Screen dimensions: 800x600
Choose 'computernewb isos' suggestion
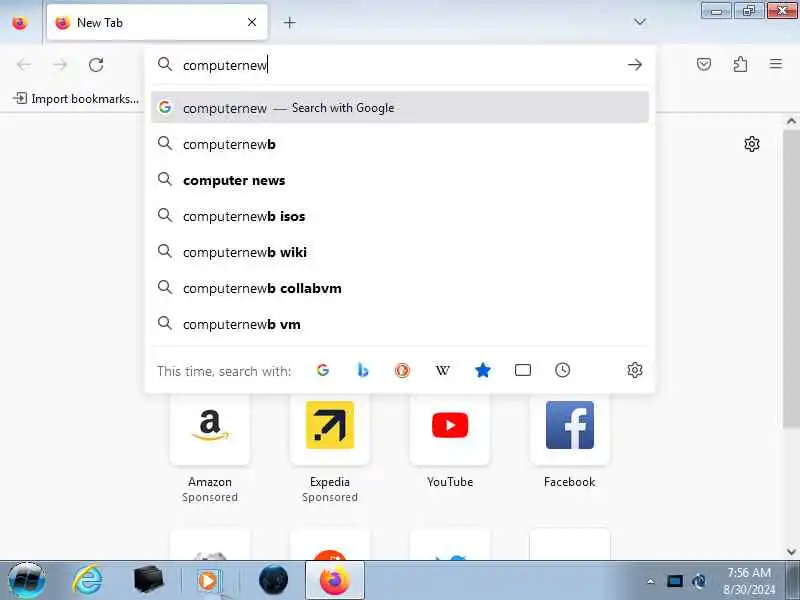pyautogui.click(x=400, y=216)
